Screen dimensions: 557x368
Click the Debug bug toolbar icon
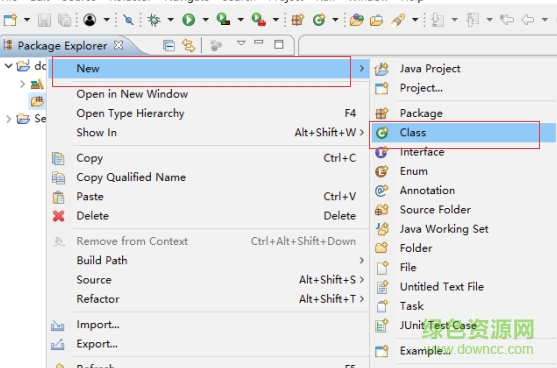coord(154,20)
